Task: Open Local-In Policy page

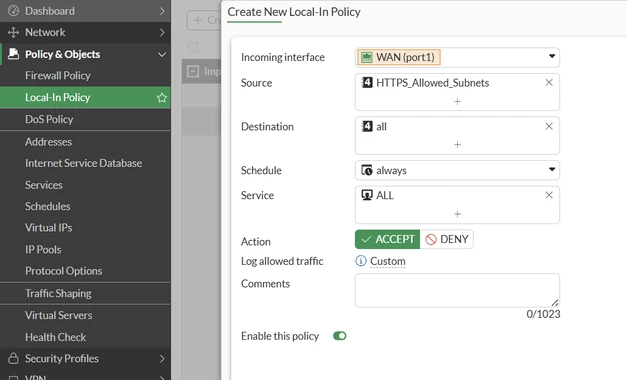Action: pos(85,98)
